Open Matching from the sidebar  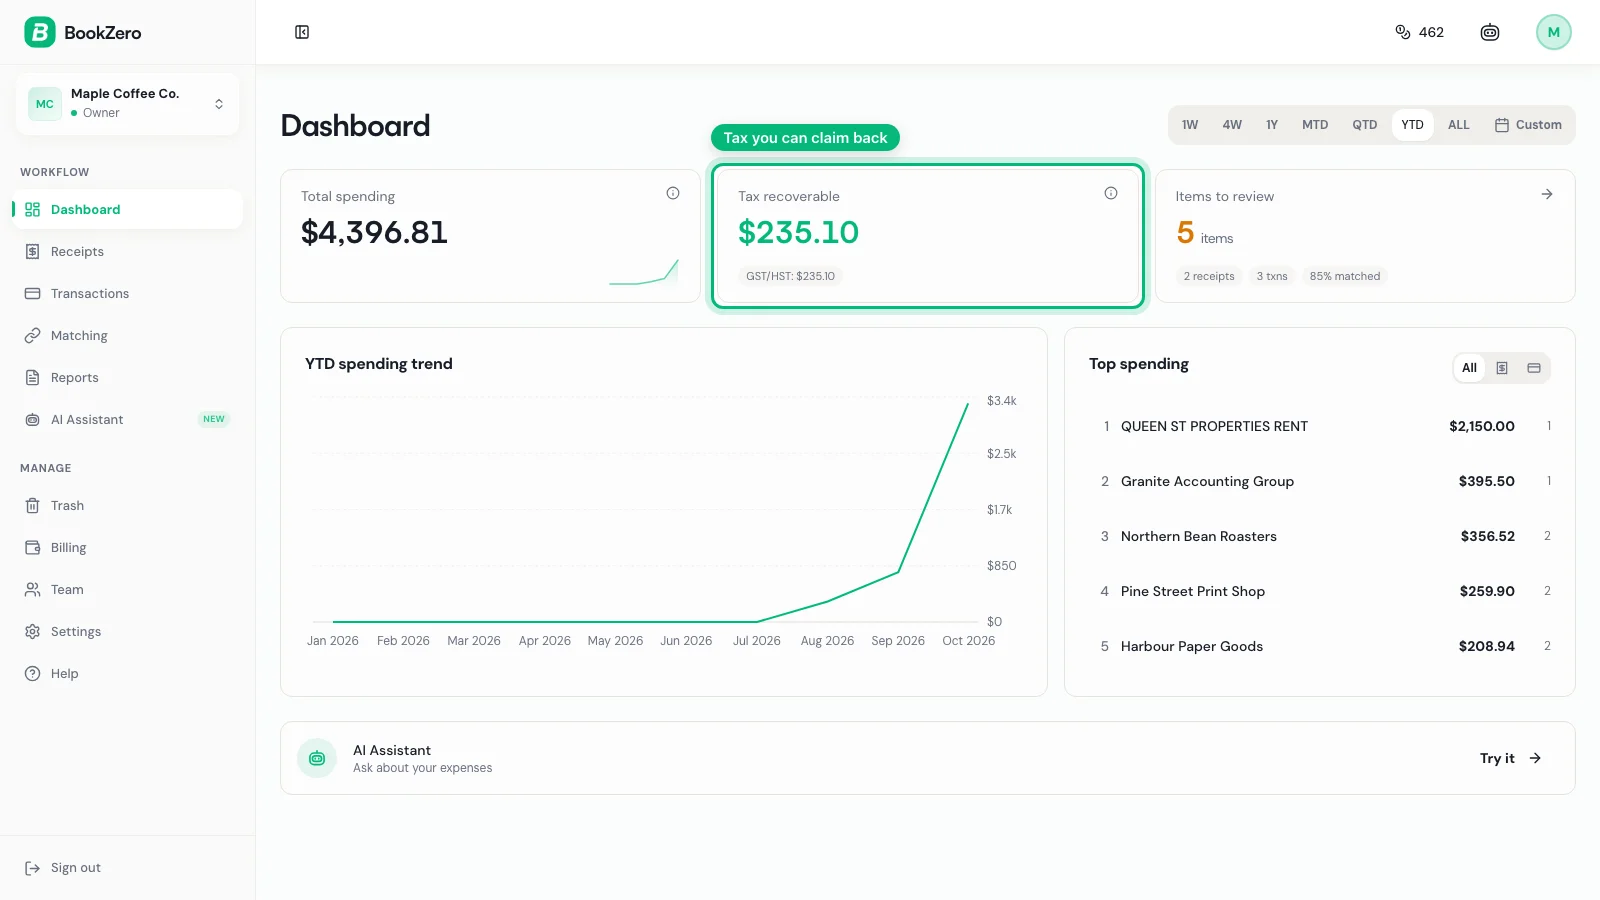(x=127, y=335)
